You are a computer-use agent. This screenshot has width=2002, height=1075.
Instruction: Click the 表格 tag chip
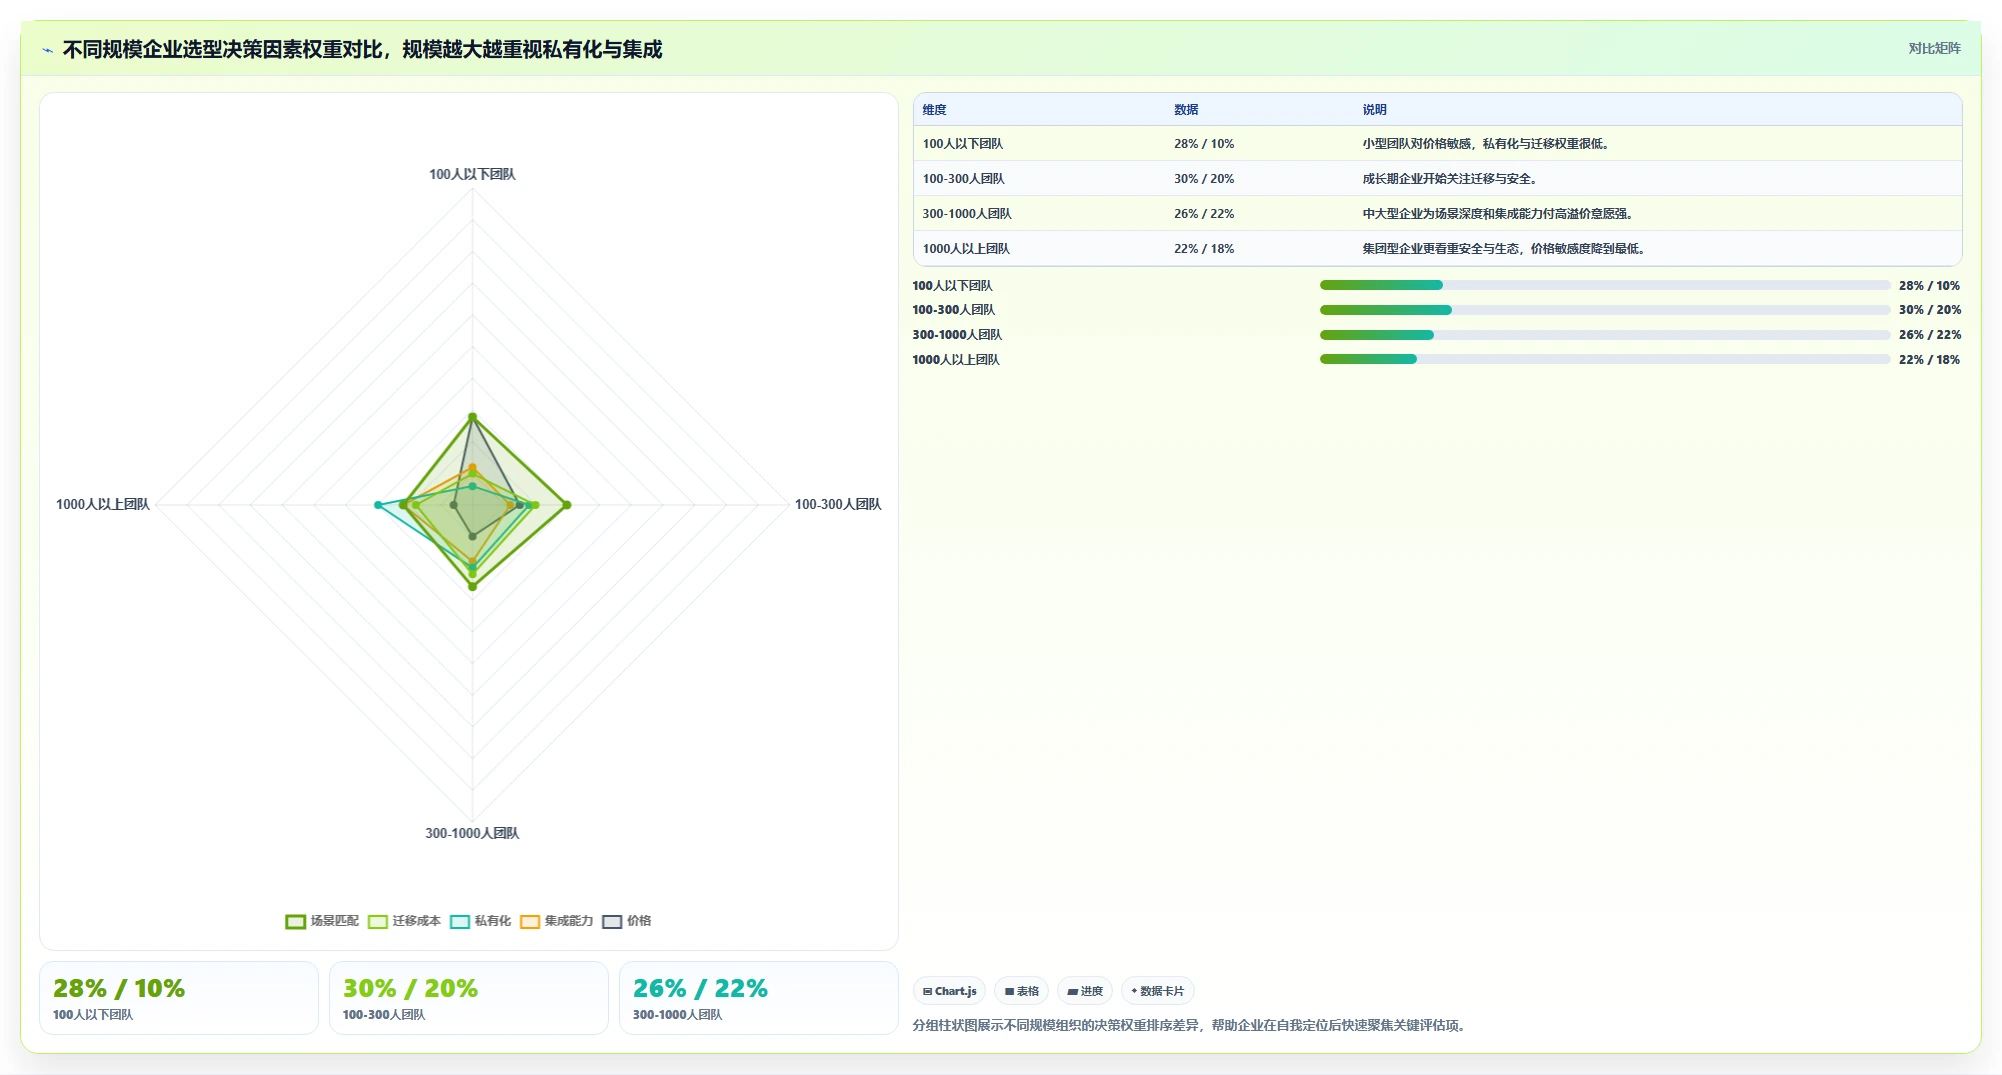[1021, 991]
